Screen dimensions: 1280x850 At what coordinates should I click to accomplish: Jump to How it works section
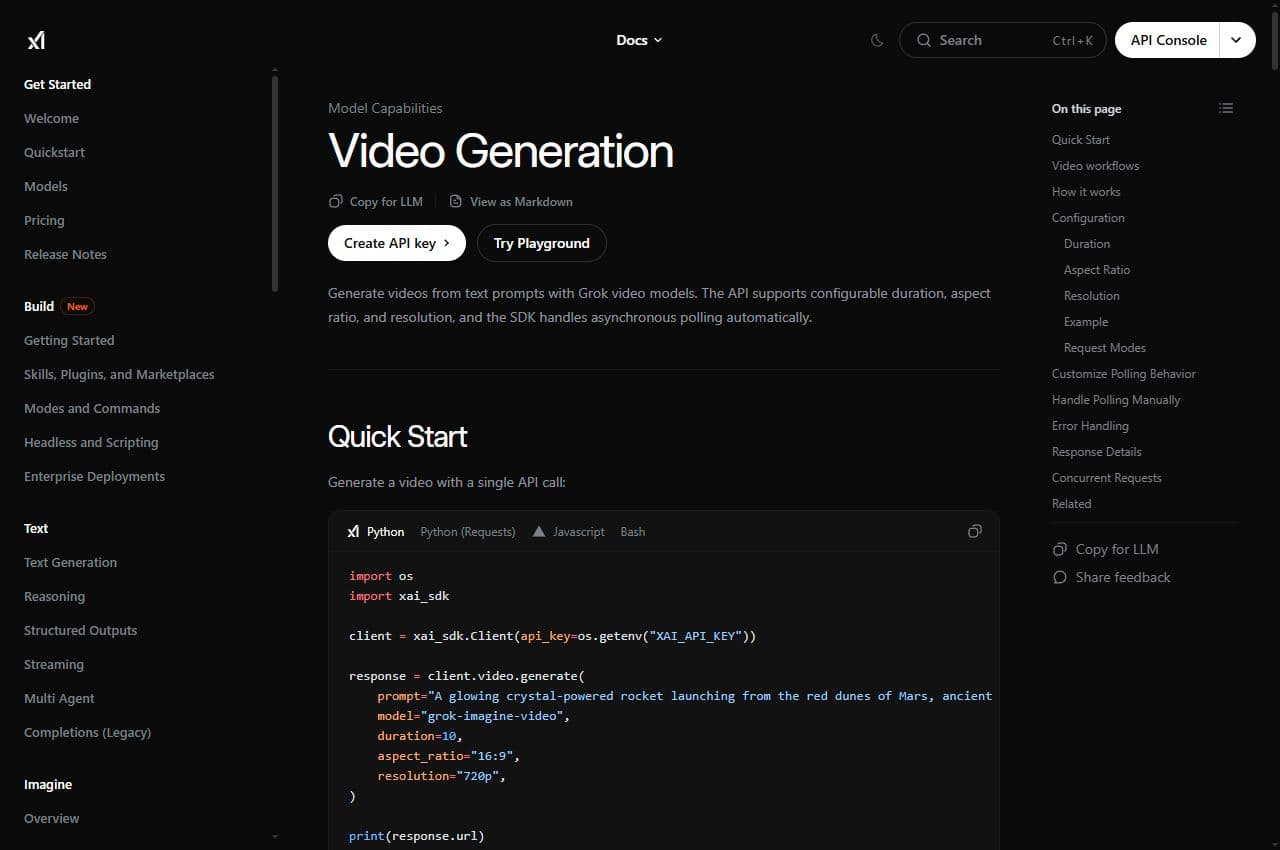(1086, 192)
